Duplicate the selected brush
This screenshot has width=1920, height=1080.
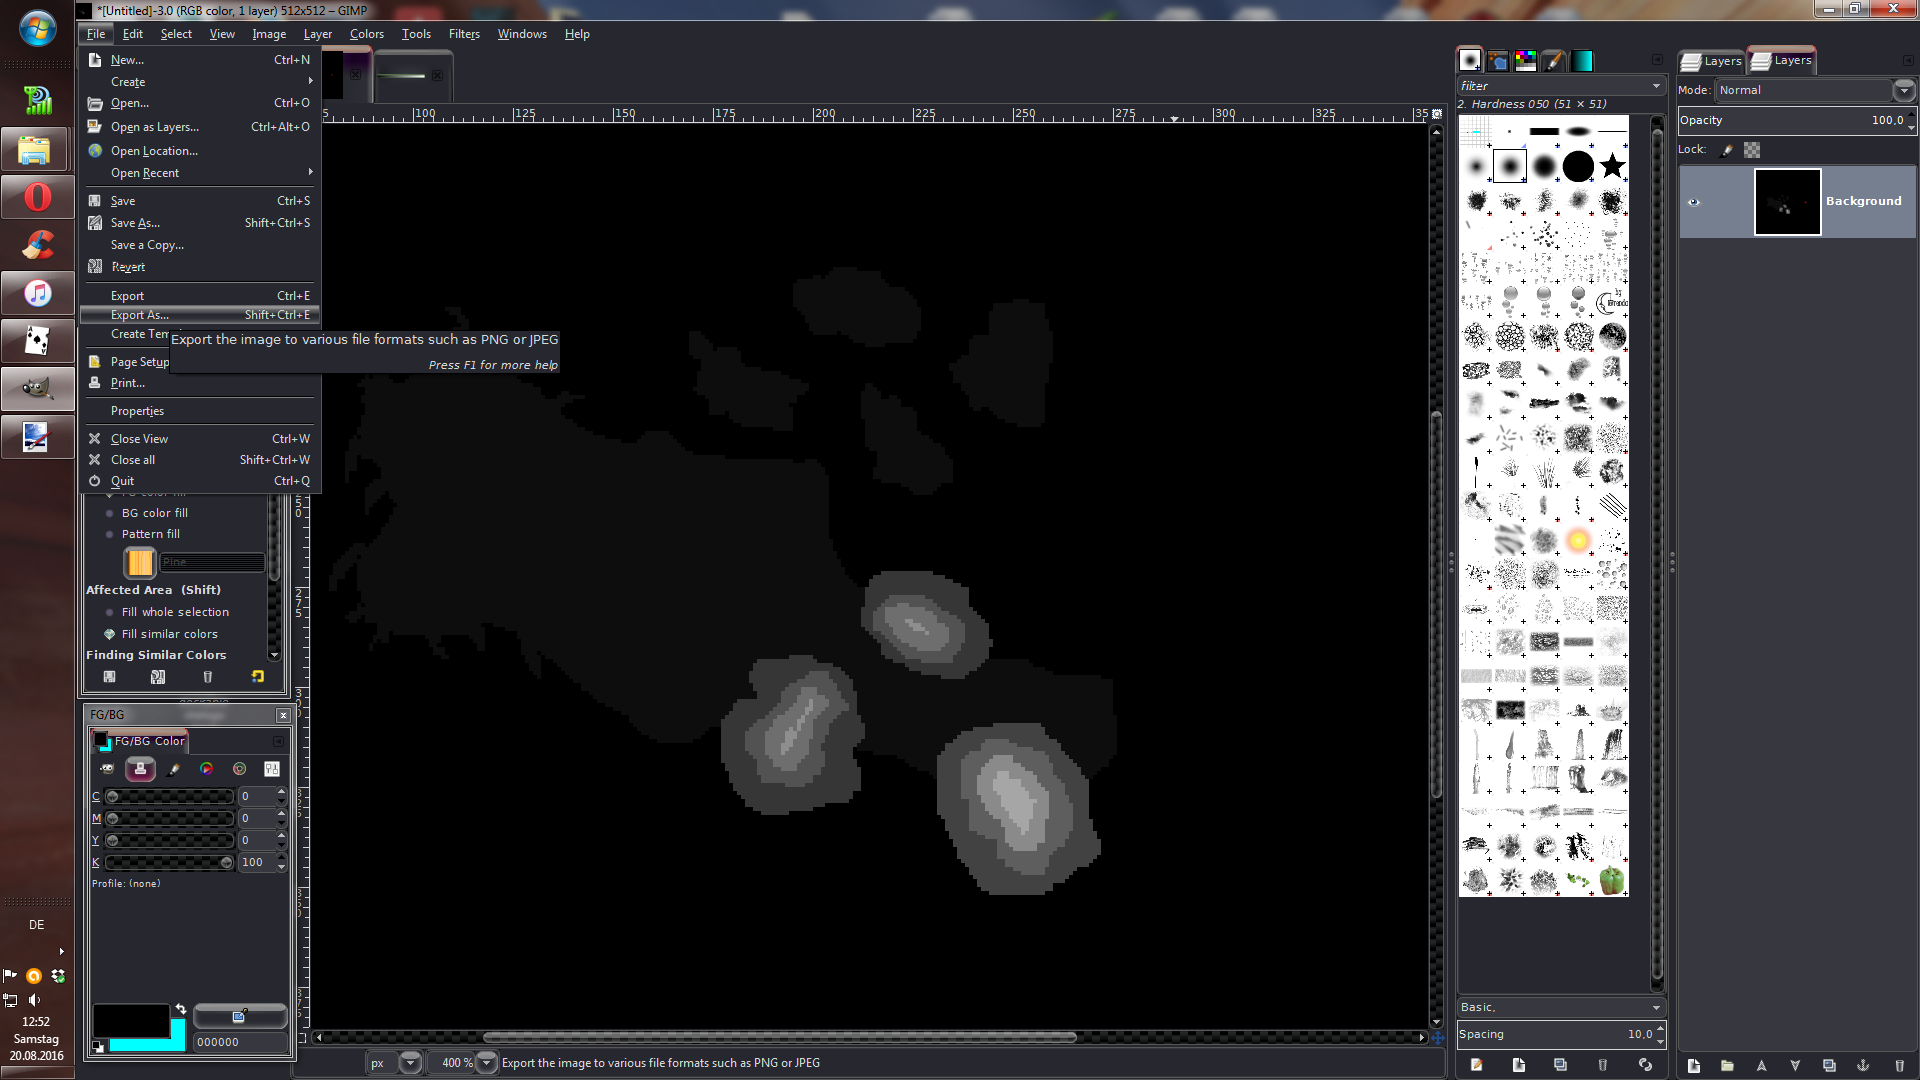(x=1560, y=1065)
